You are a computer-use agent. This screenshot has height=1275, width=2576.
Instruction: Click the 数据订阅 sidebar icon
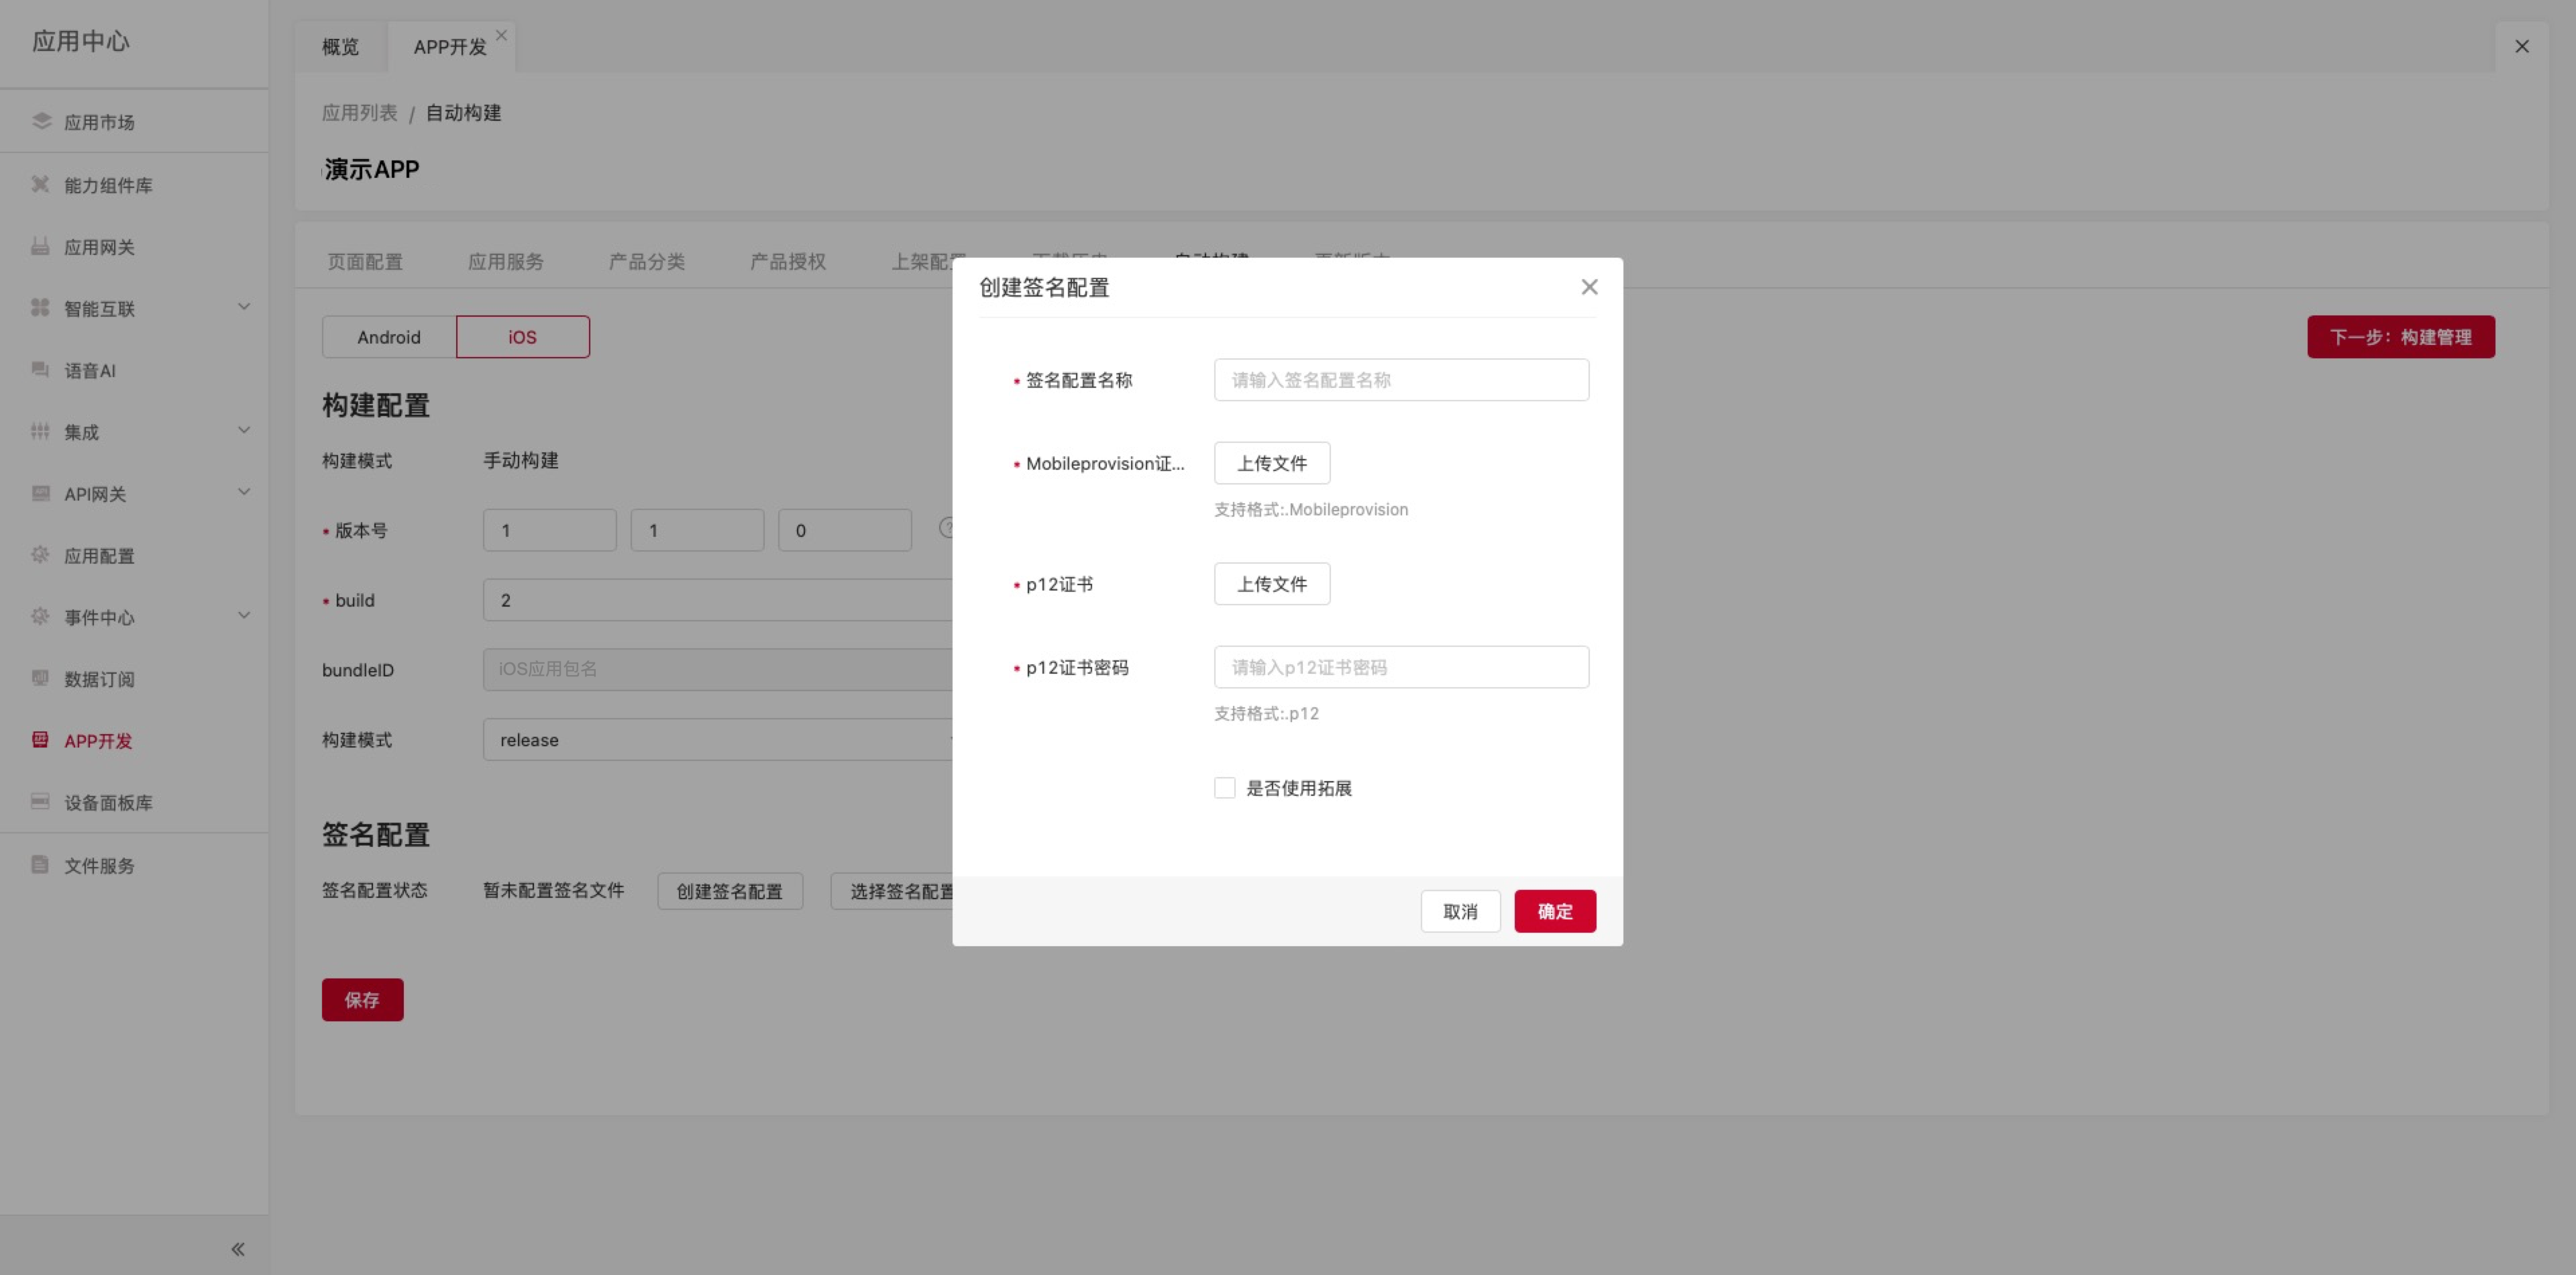pos(41,678)
